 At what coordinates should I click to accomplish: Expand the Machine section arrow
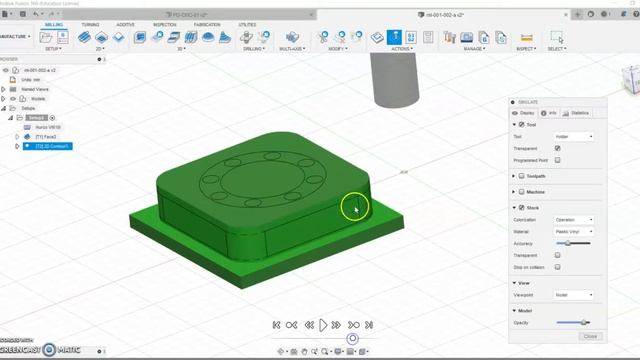click(514, 192)
